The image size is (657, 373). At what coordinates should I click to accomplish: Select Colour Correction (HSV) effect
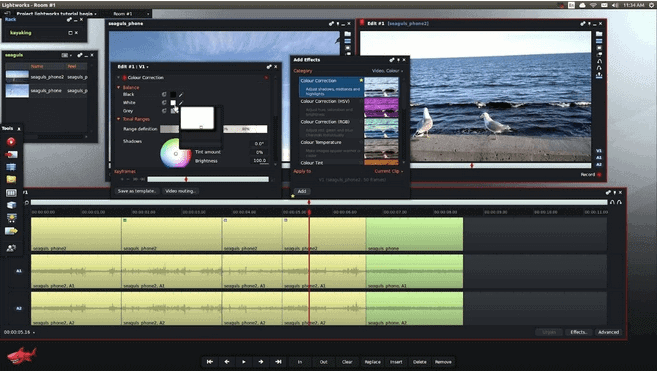tap(349, 108)
